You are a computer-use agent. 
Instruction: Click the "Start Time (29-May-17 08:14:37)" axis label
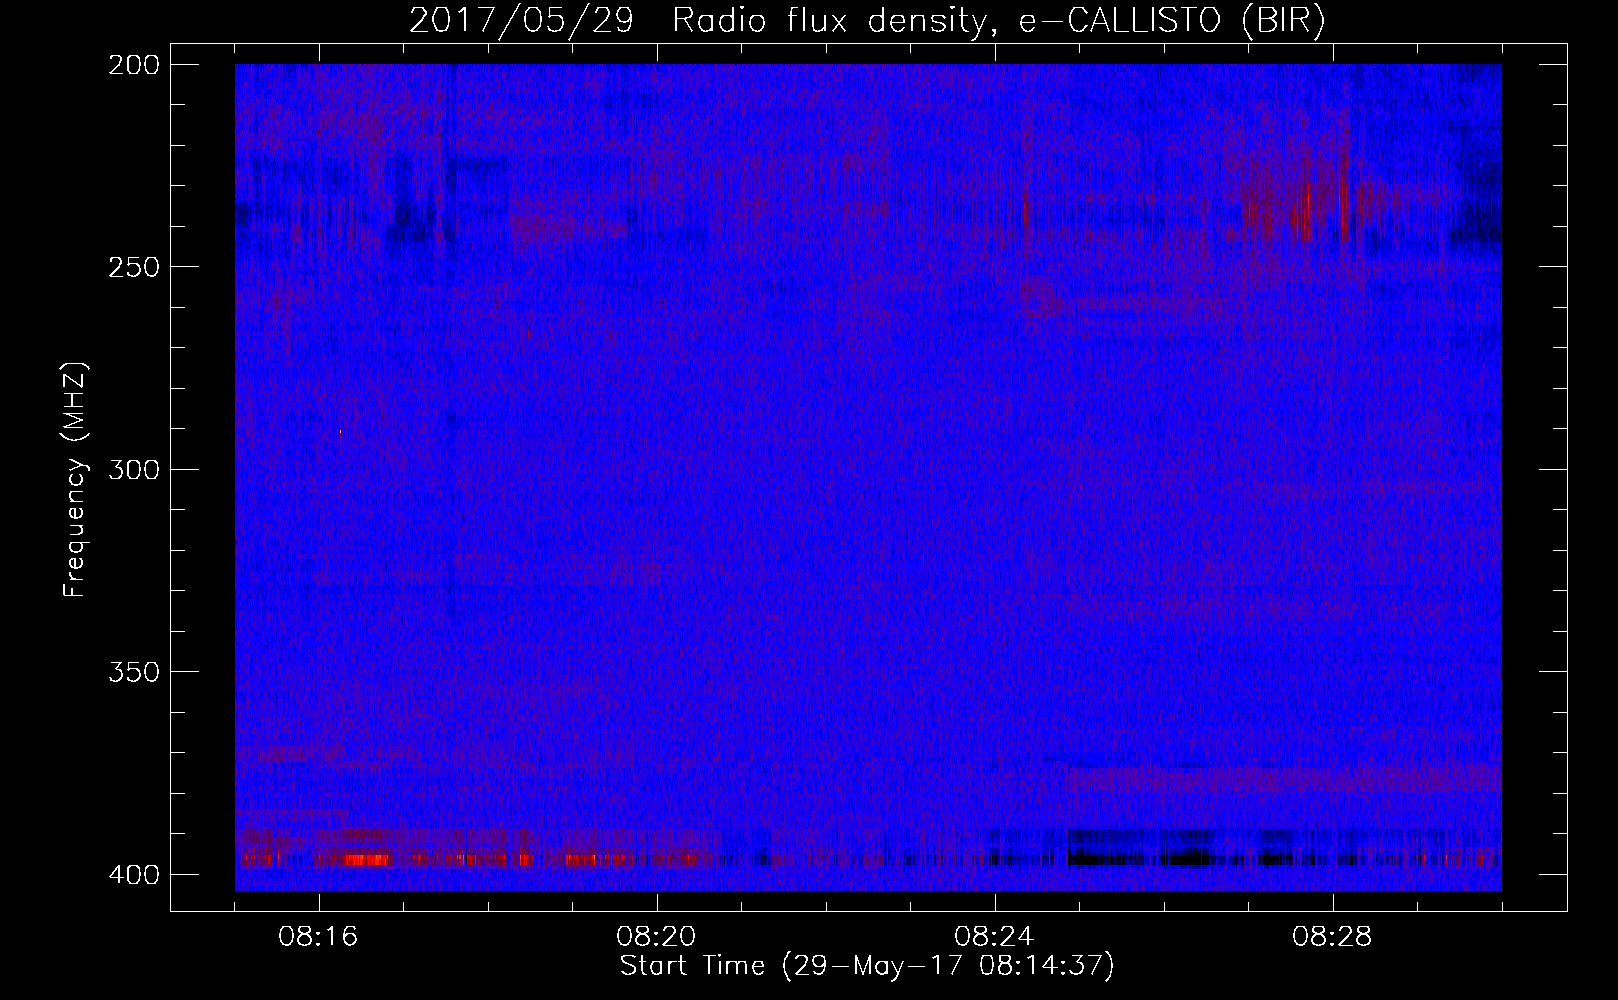click(x=867, y=966)
